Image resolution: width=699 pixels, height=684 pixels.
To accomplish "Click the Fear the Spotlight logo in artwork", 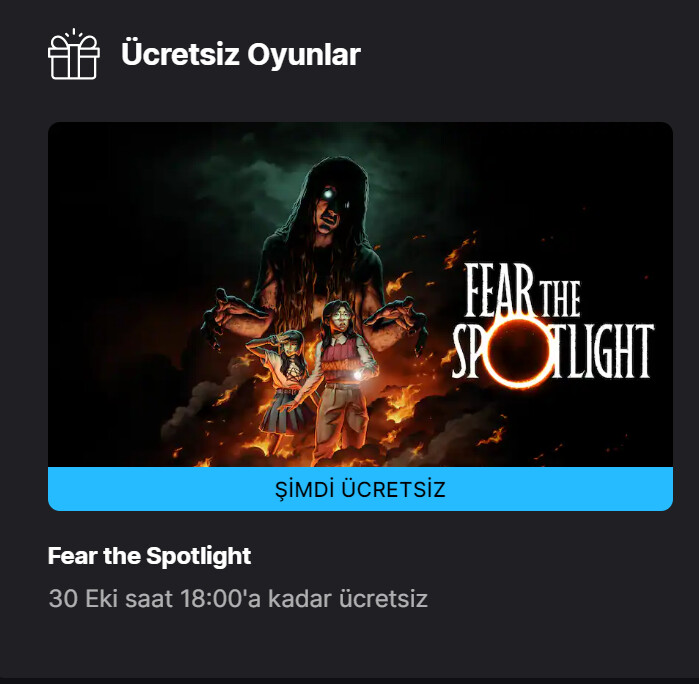I will [x=553, y=326].
